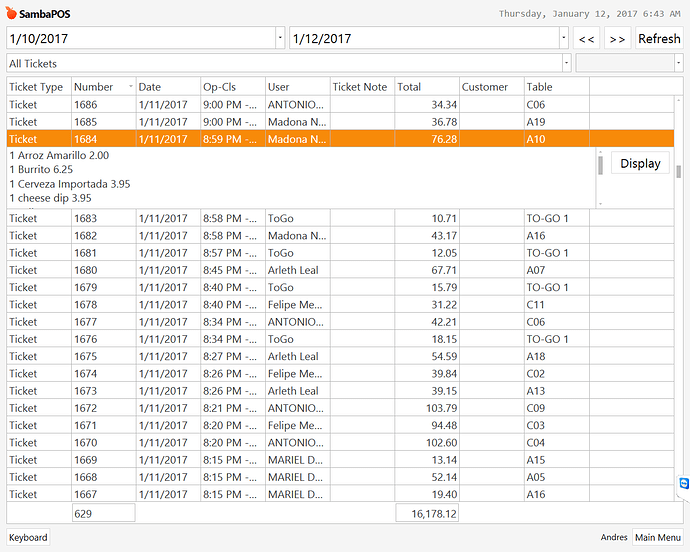The width and height of the screenshot is (690, 552).
Task: Select ticket number 1673
Action: 85,390
